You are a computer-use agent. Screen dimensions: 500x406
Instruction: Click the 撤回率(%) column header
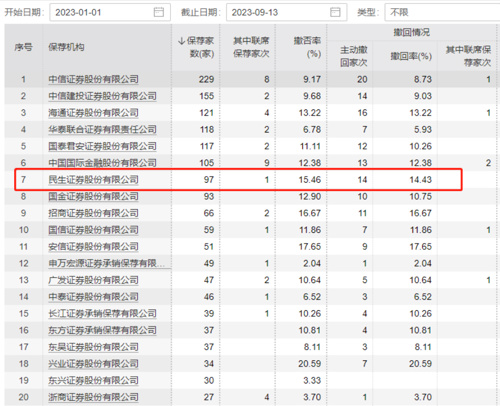(x=411, y=56)
